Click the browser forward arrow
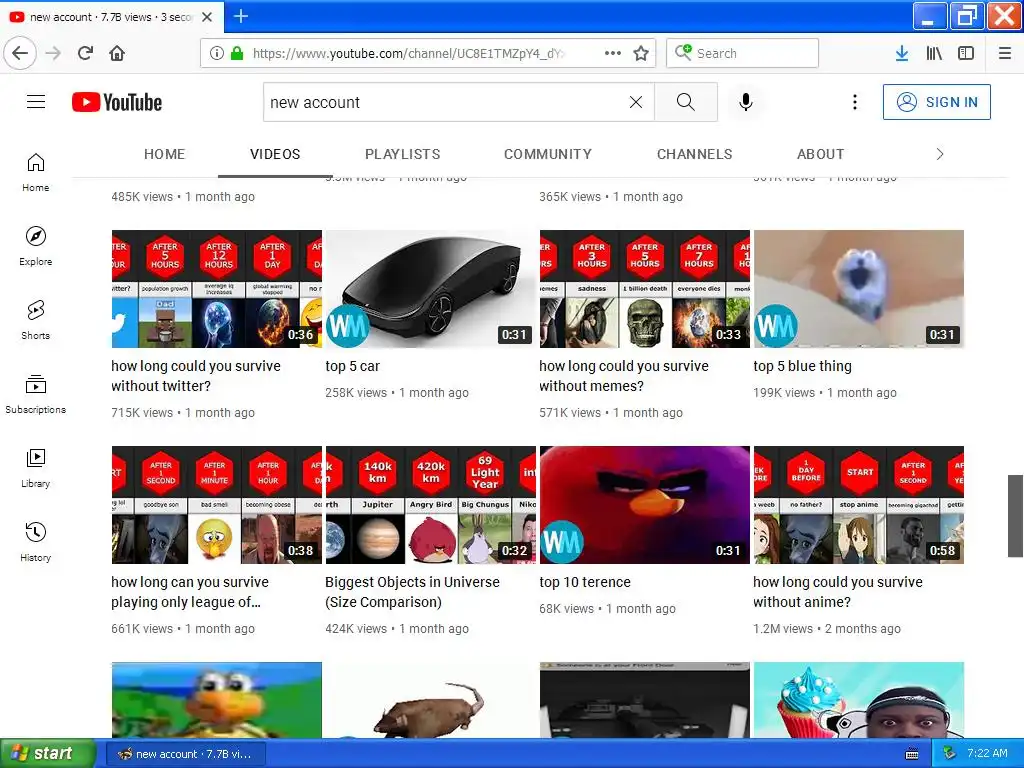Screen dimensions: 1024x768 [53, 53]
